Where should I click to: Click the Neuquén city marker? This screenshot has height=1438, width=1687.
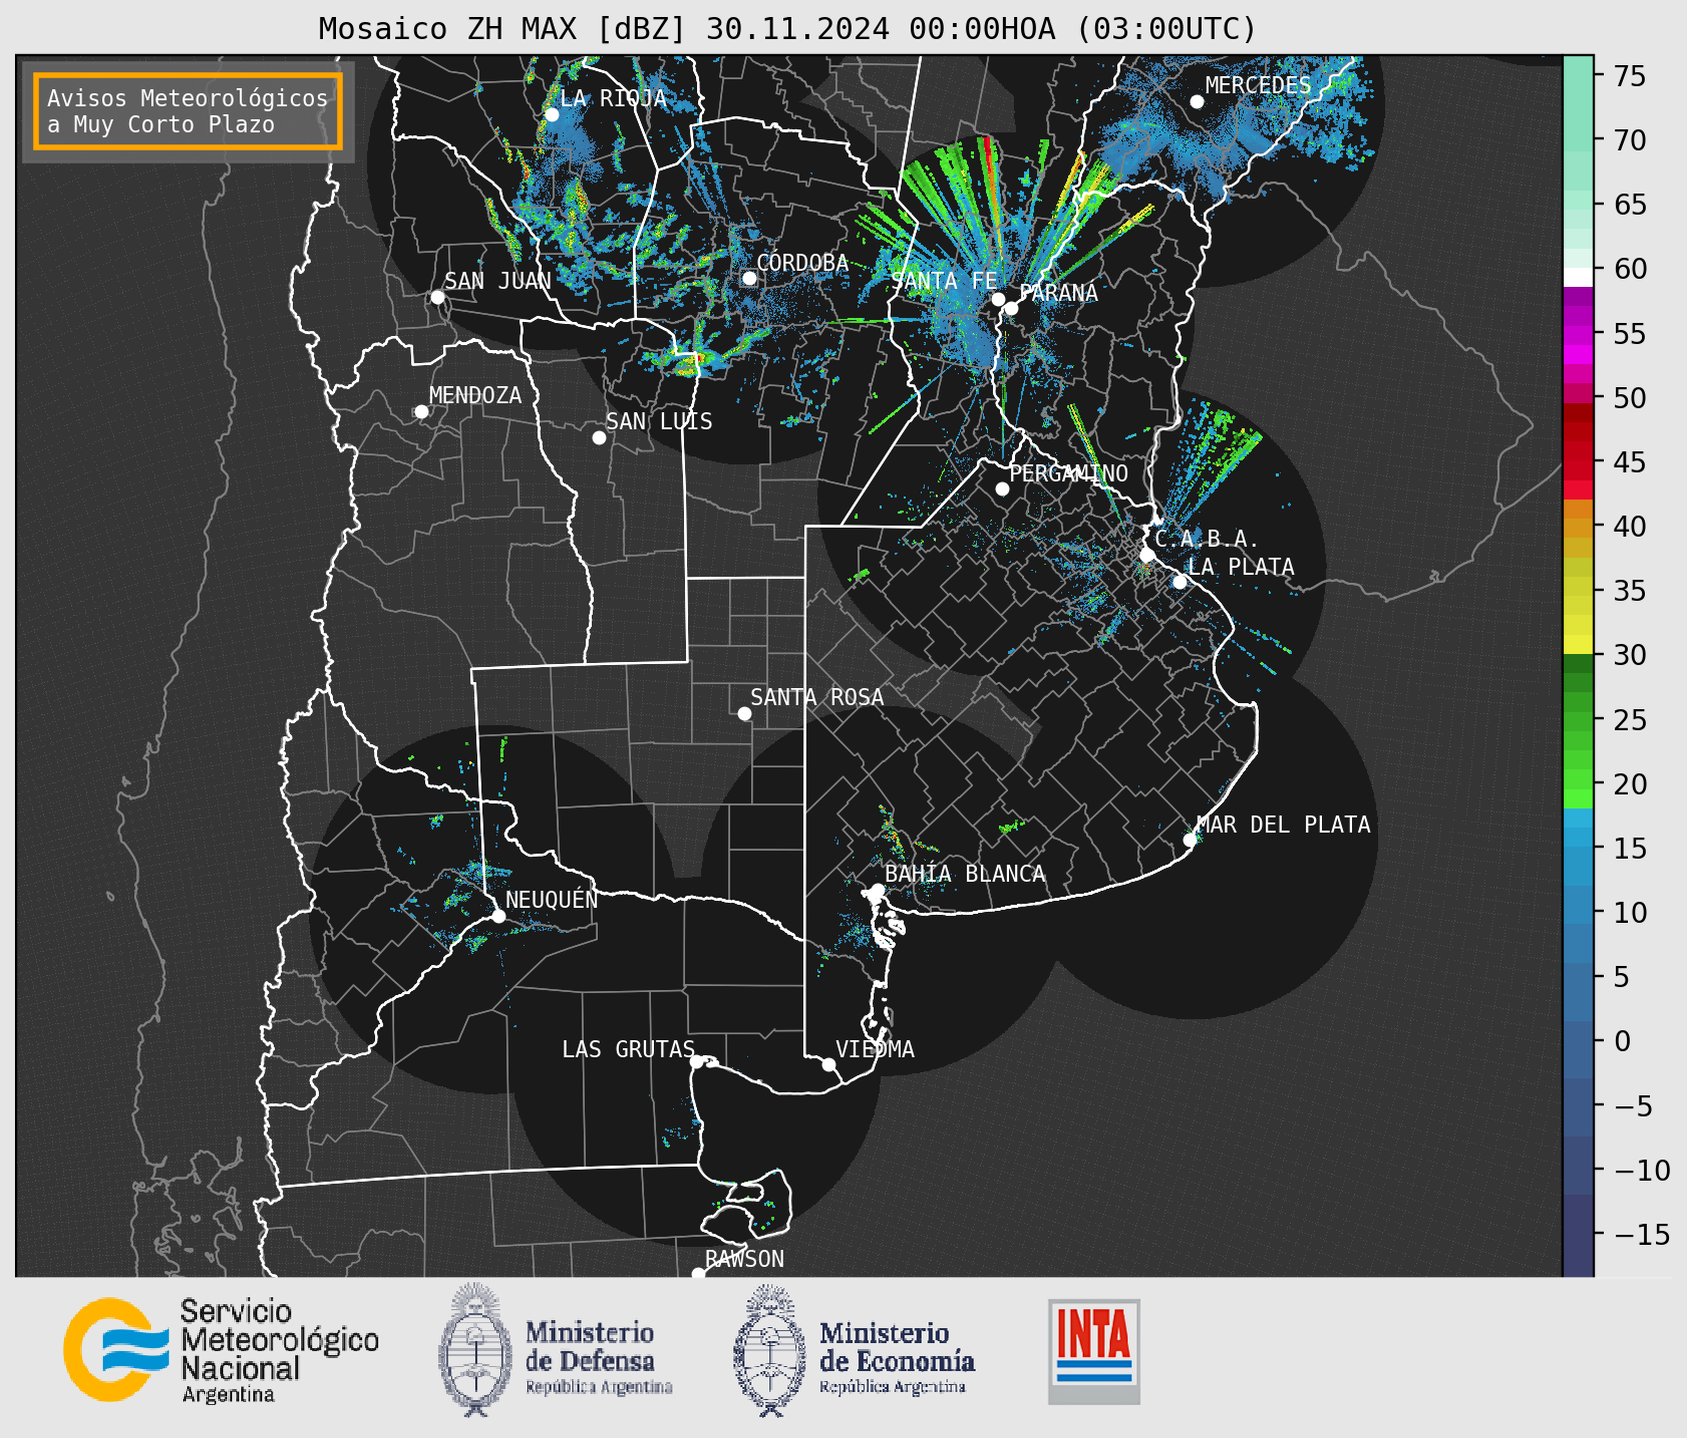pos(498,916)
